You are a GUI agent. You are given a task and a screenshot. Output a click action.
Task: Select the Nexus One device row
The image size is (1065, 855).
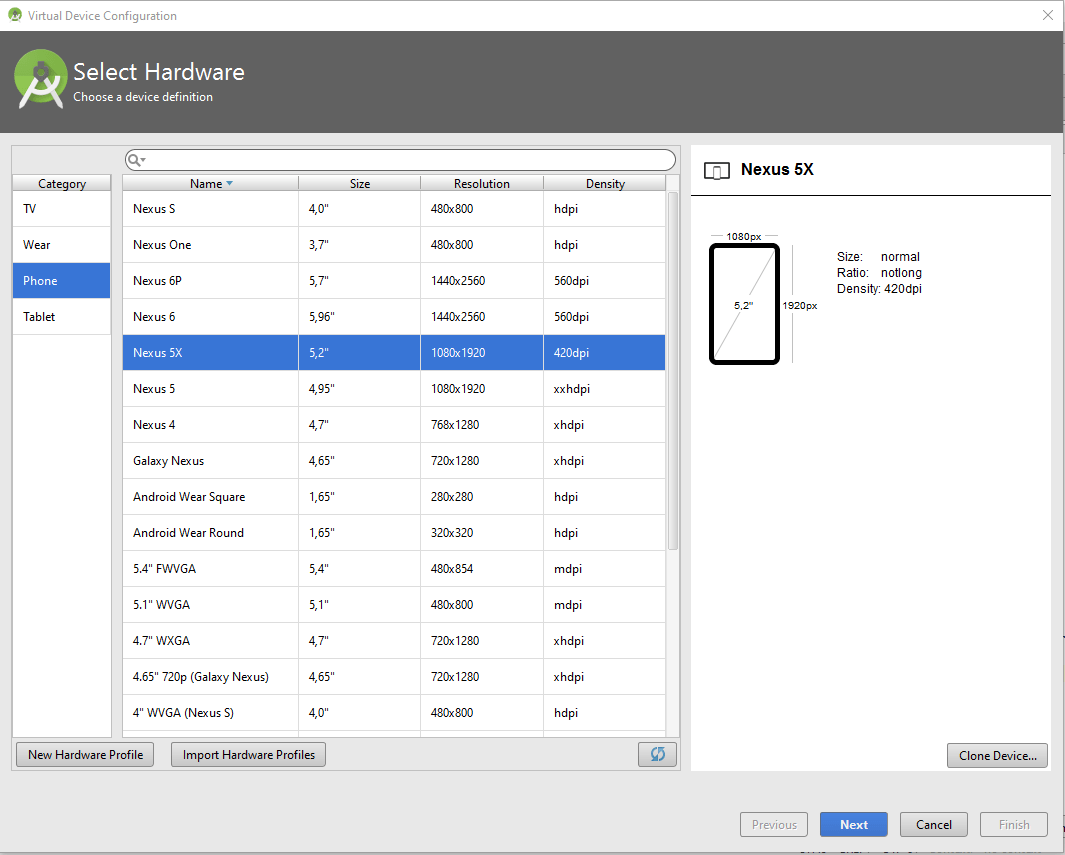(394, 244)
